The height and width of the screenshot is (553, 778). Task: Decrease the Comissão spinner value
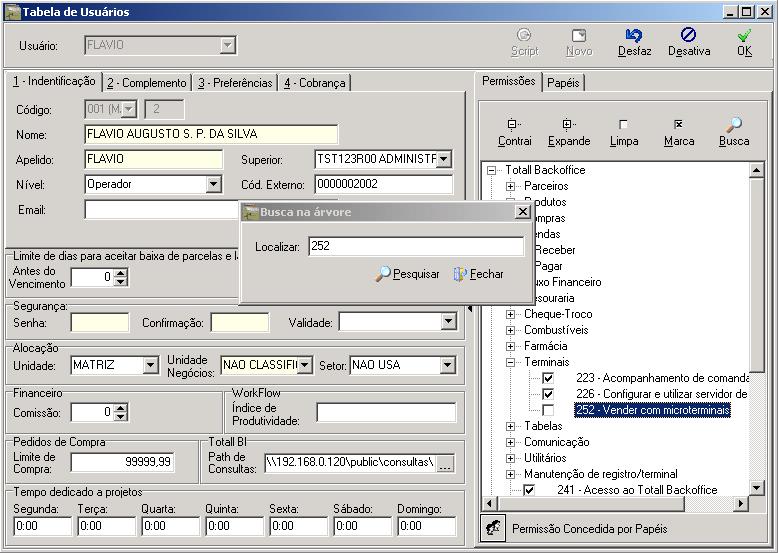(x=121, y=417)
